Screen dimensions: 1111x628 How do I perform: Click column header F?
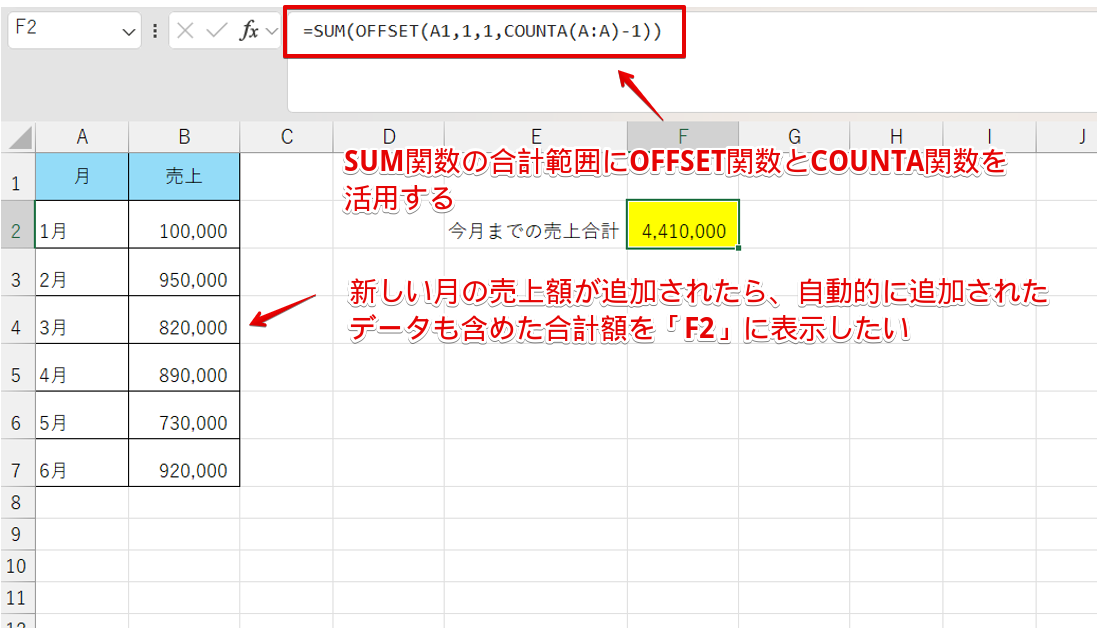pos(683,136)
